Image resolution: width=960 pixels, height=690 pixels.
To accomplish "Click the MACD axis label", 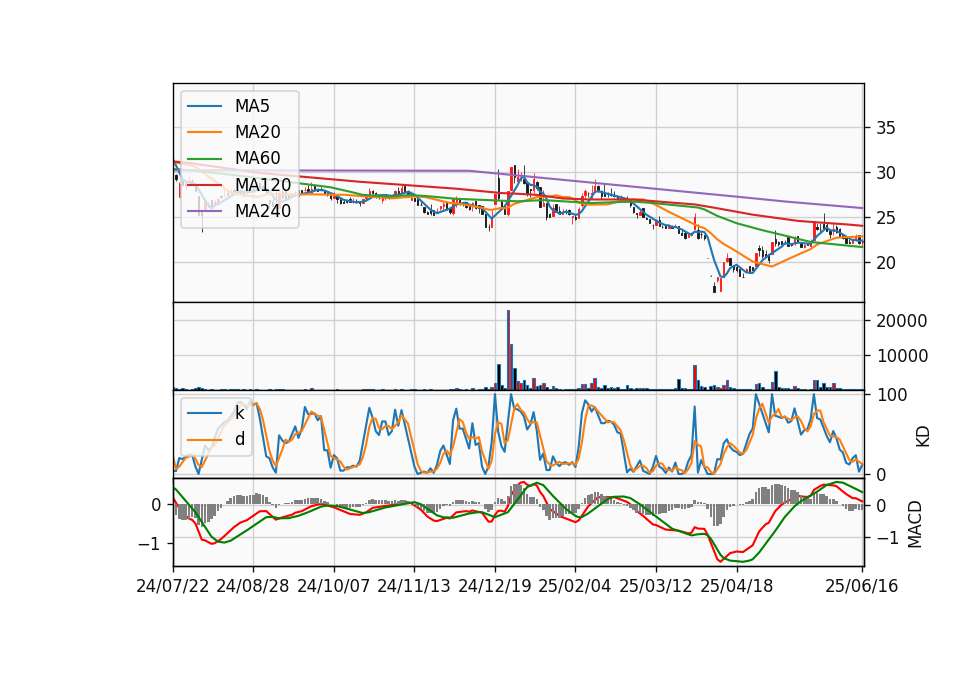I will 915,524.
